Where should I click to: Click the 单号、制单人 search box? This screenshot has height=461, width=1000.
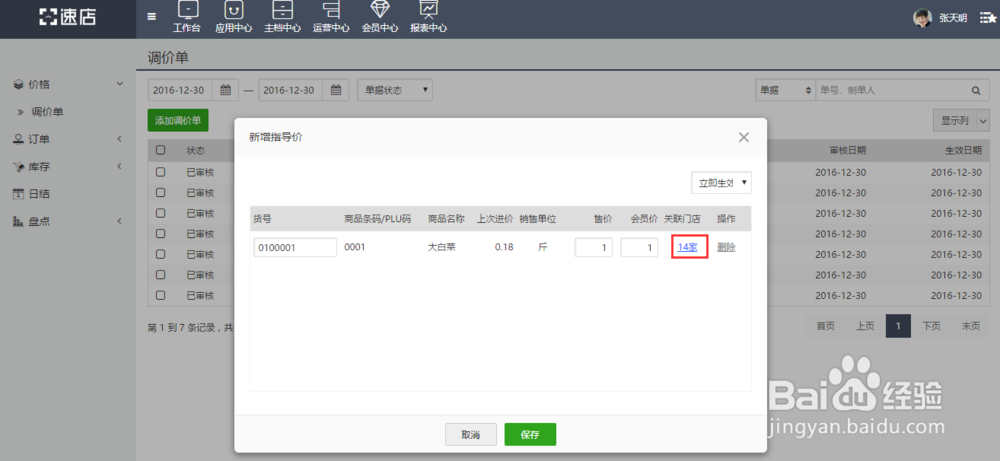click(890, 91)
